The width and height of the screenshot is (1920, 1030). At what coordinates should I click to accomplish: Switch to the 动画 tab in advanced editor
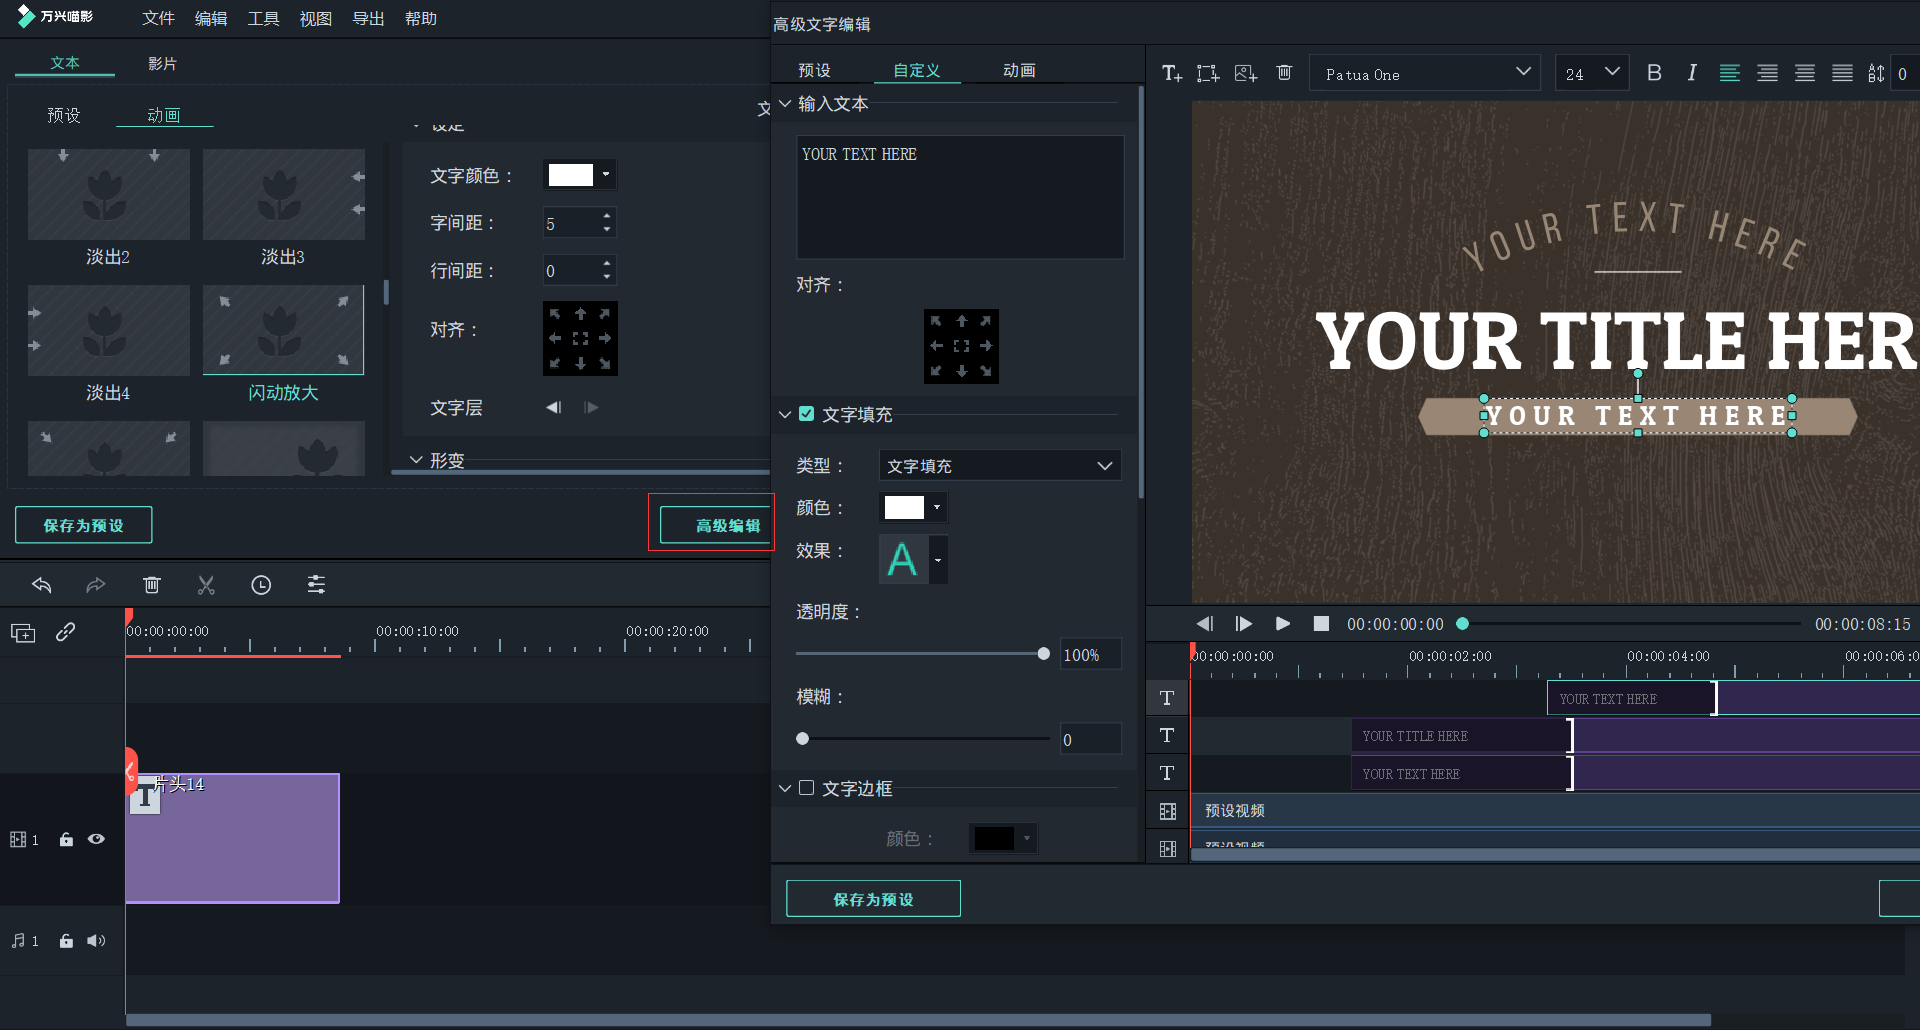(1019, 70)
